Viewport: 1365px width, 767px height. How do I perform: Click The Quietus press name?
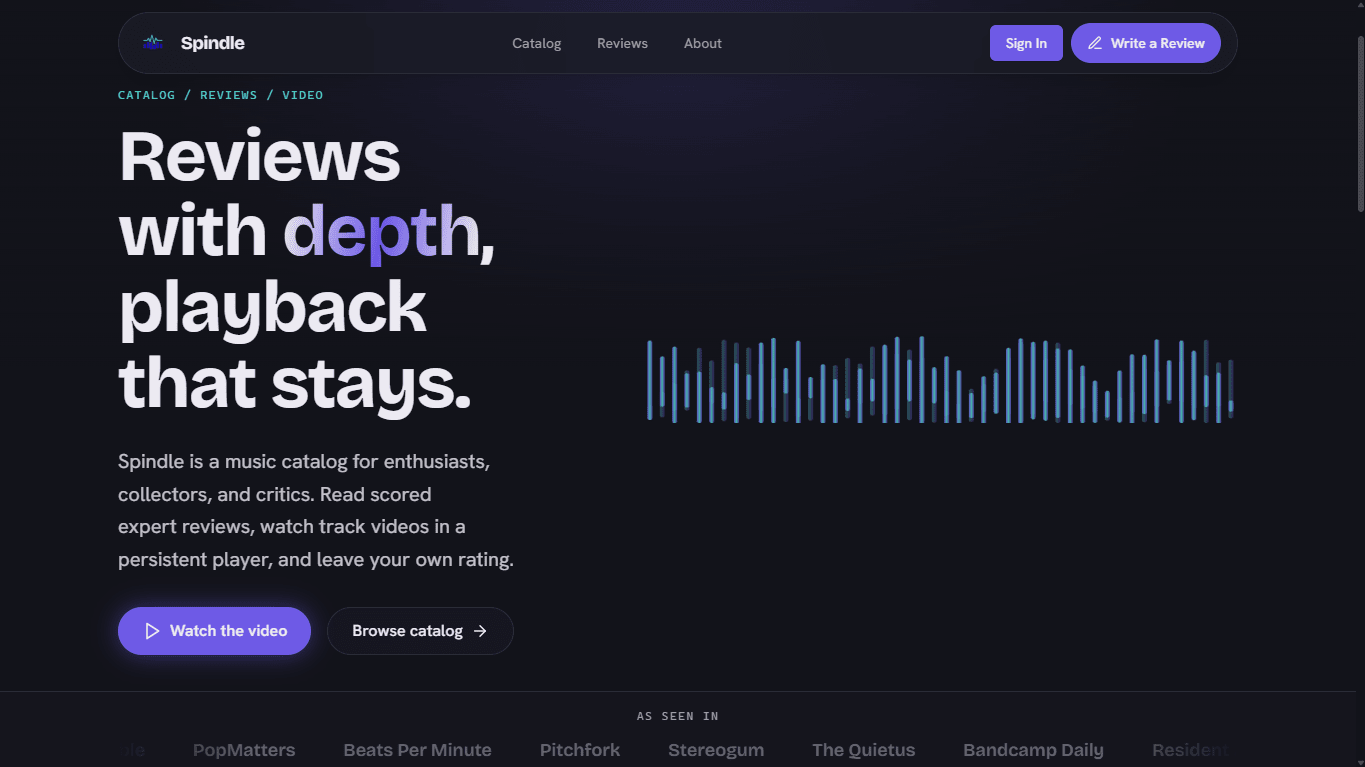[x=864, y=750]
